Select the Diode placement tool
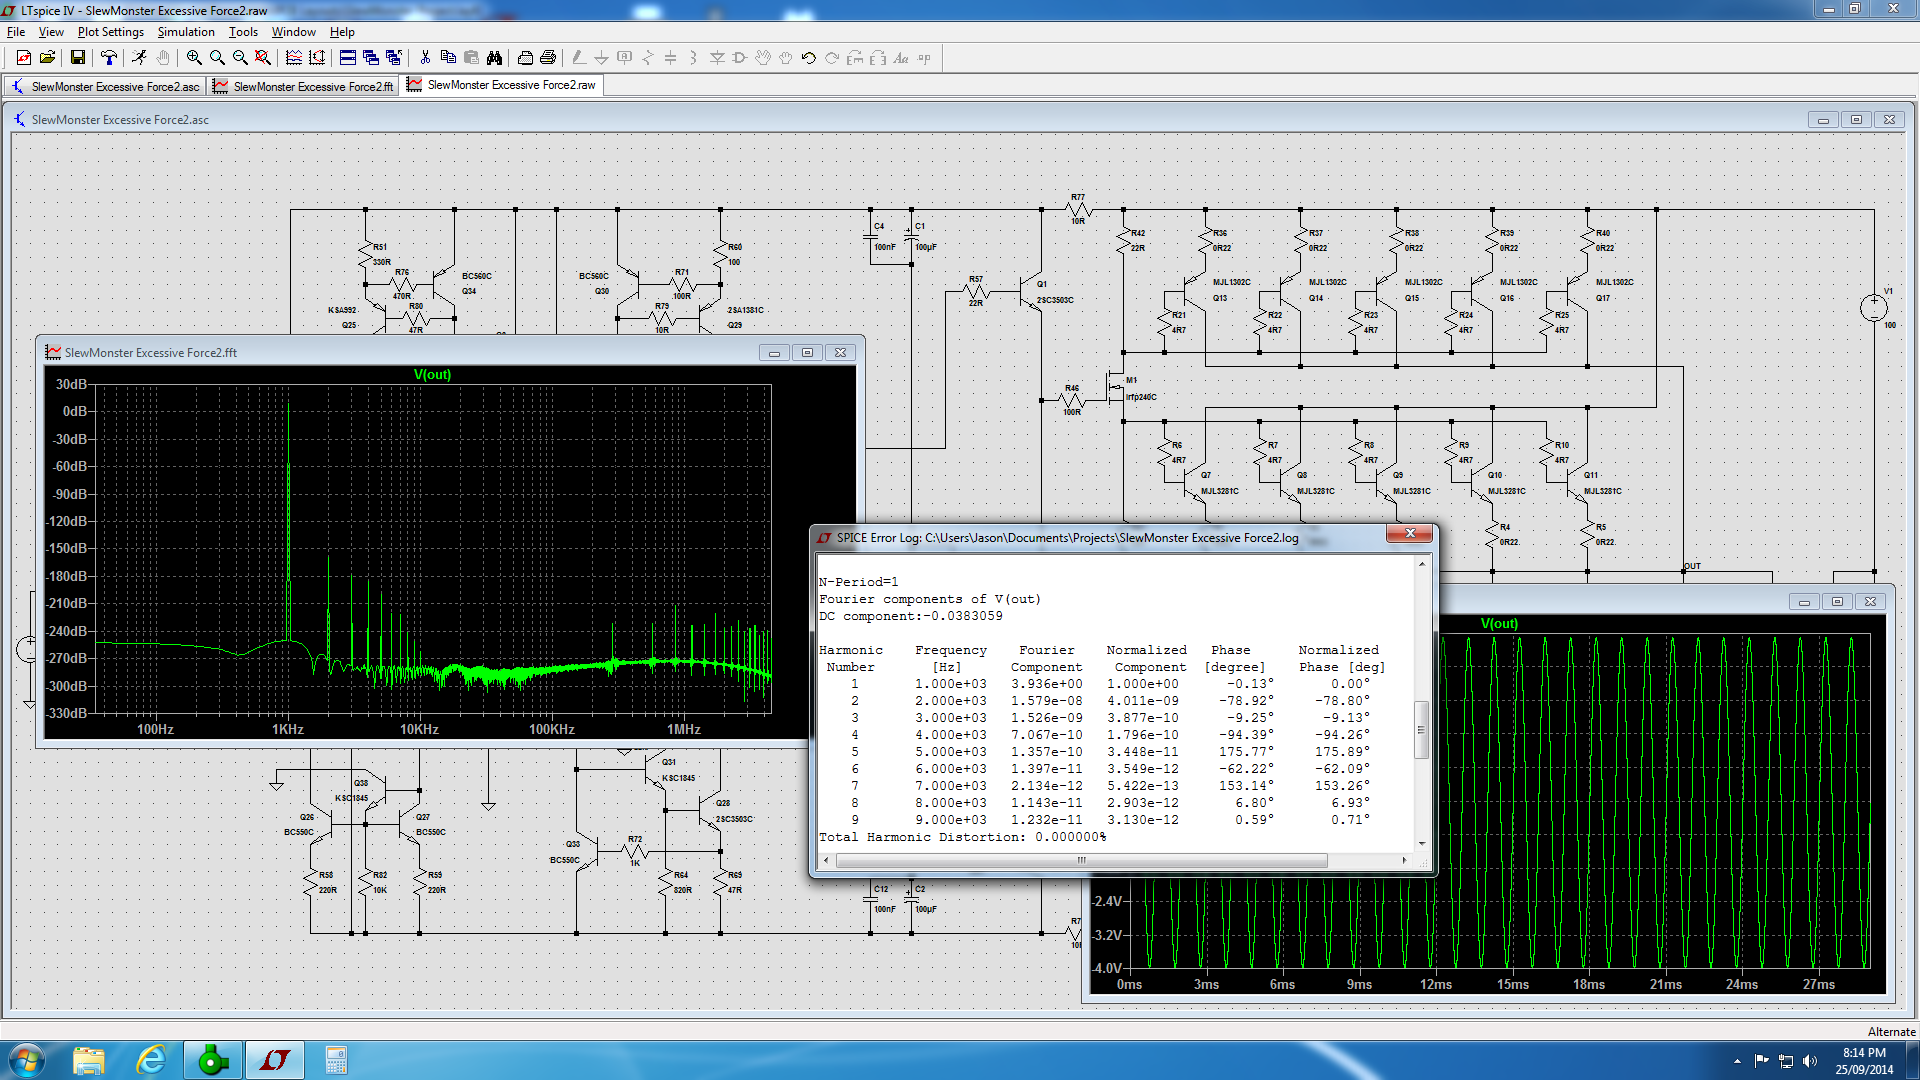 coord(717,58)
